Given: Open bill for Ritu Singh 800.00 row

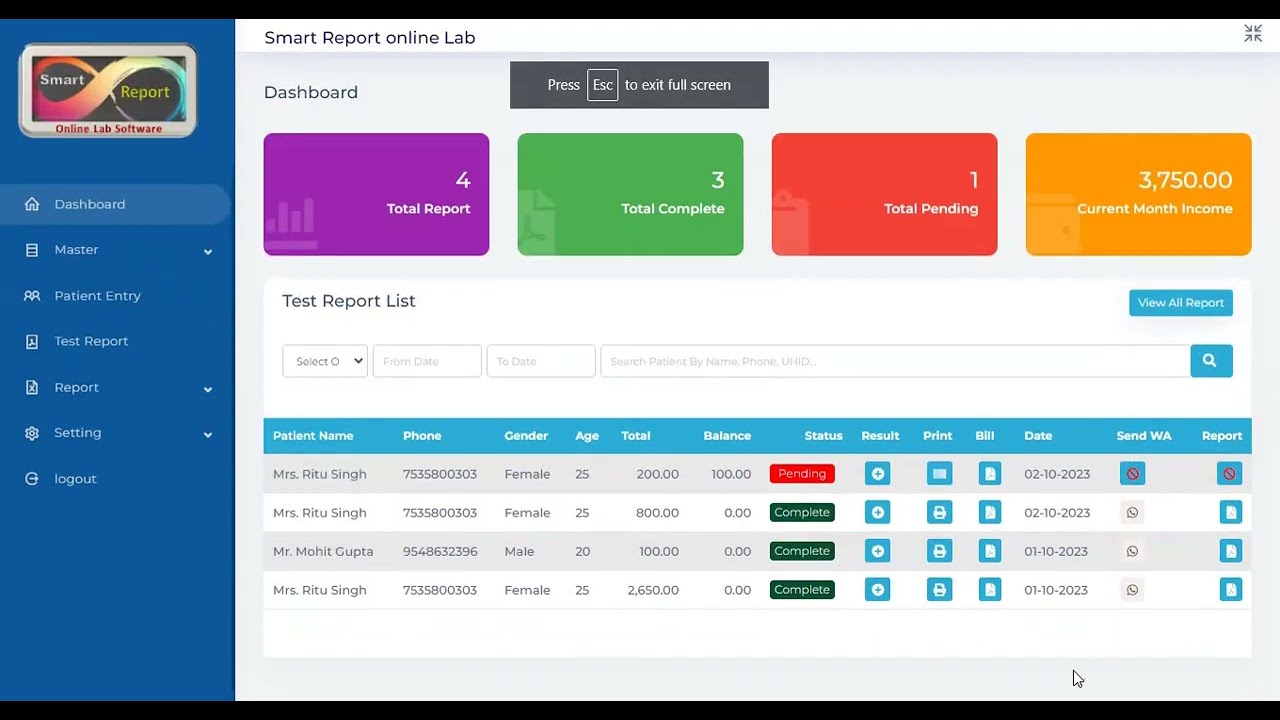Looking at the screenshot, I should tap(990, 512).
